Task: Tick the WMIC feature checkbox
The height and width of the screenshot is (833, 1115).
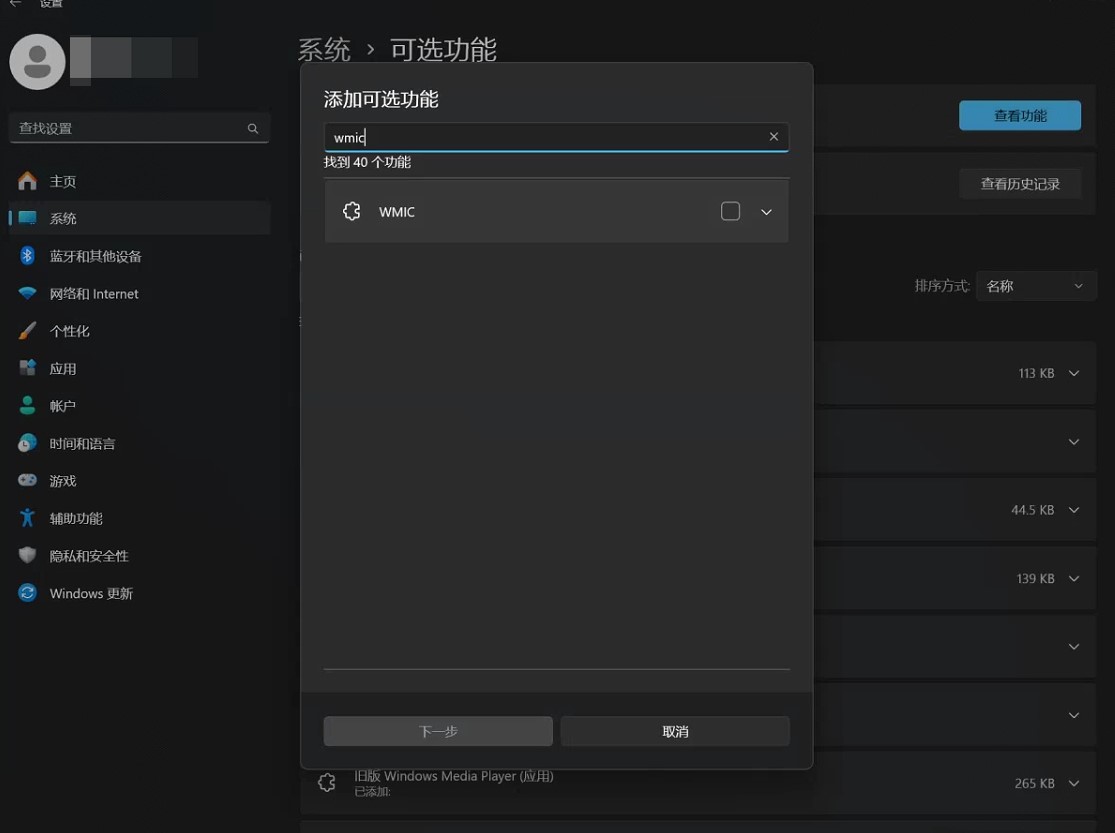Action: (730, 211)
